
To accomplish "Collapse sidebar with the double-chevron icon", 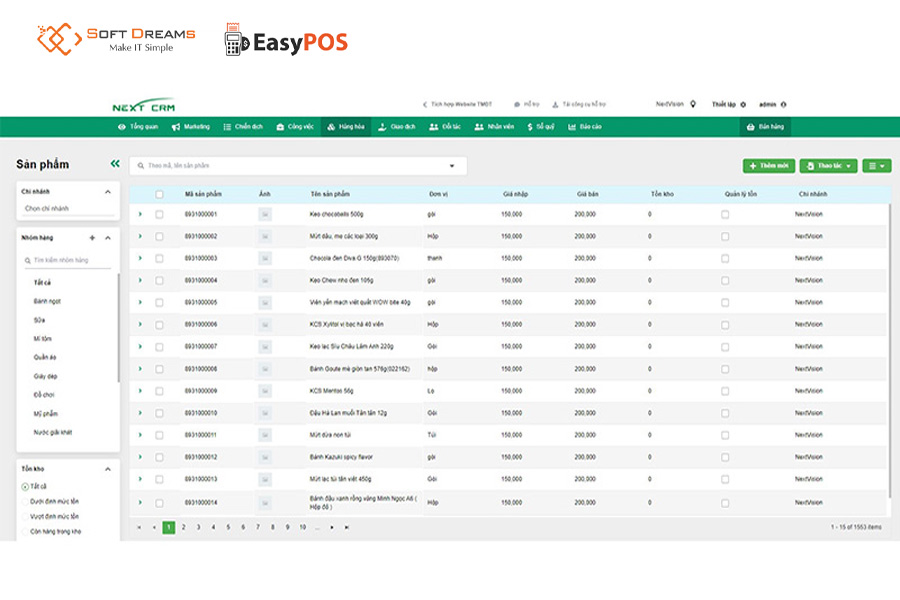I will click(115, 164).
